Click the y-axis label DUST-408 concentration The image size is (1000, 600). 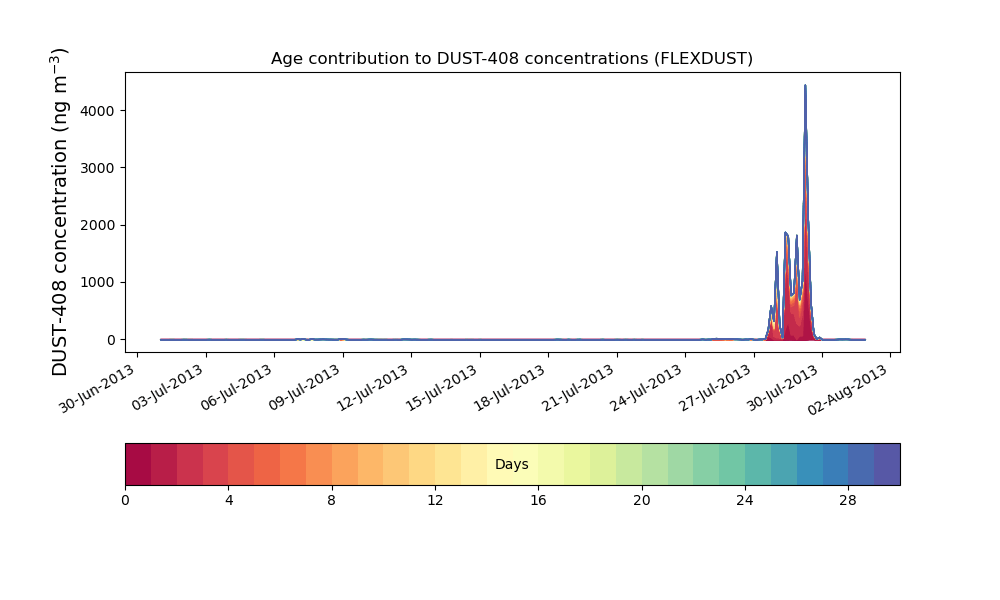[59, 212]
